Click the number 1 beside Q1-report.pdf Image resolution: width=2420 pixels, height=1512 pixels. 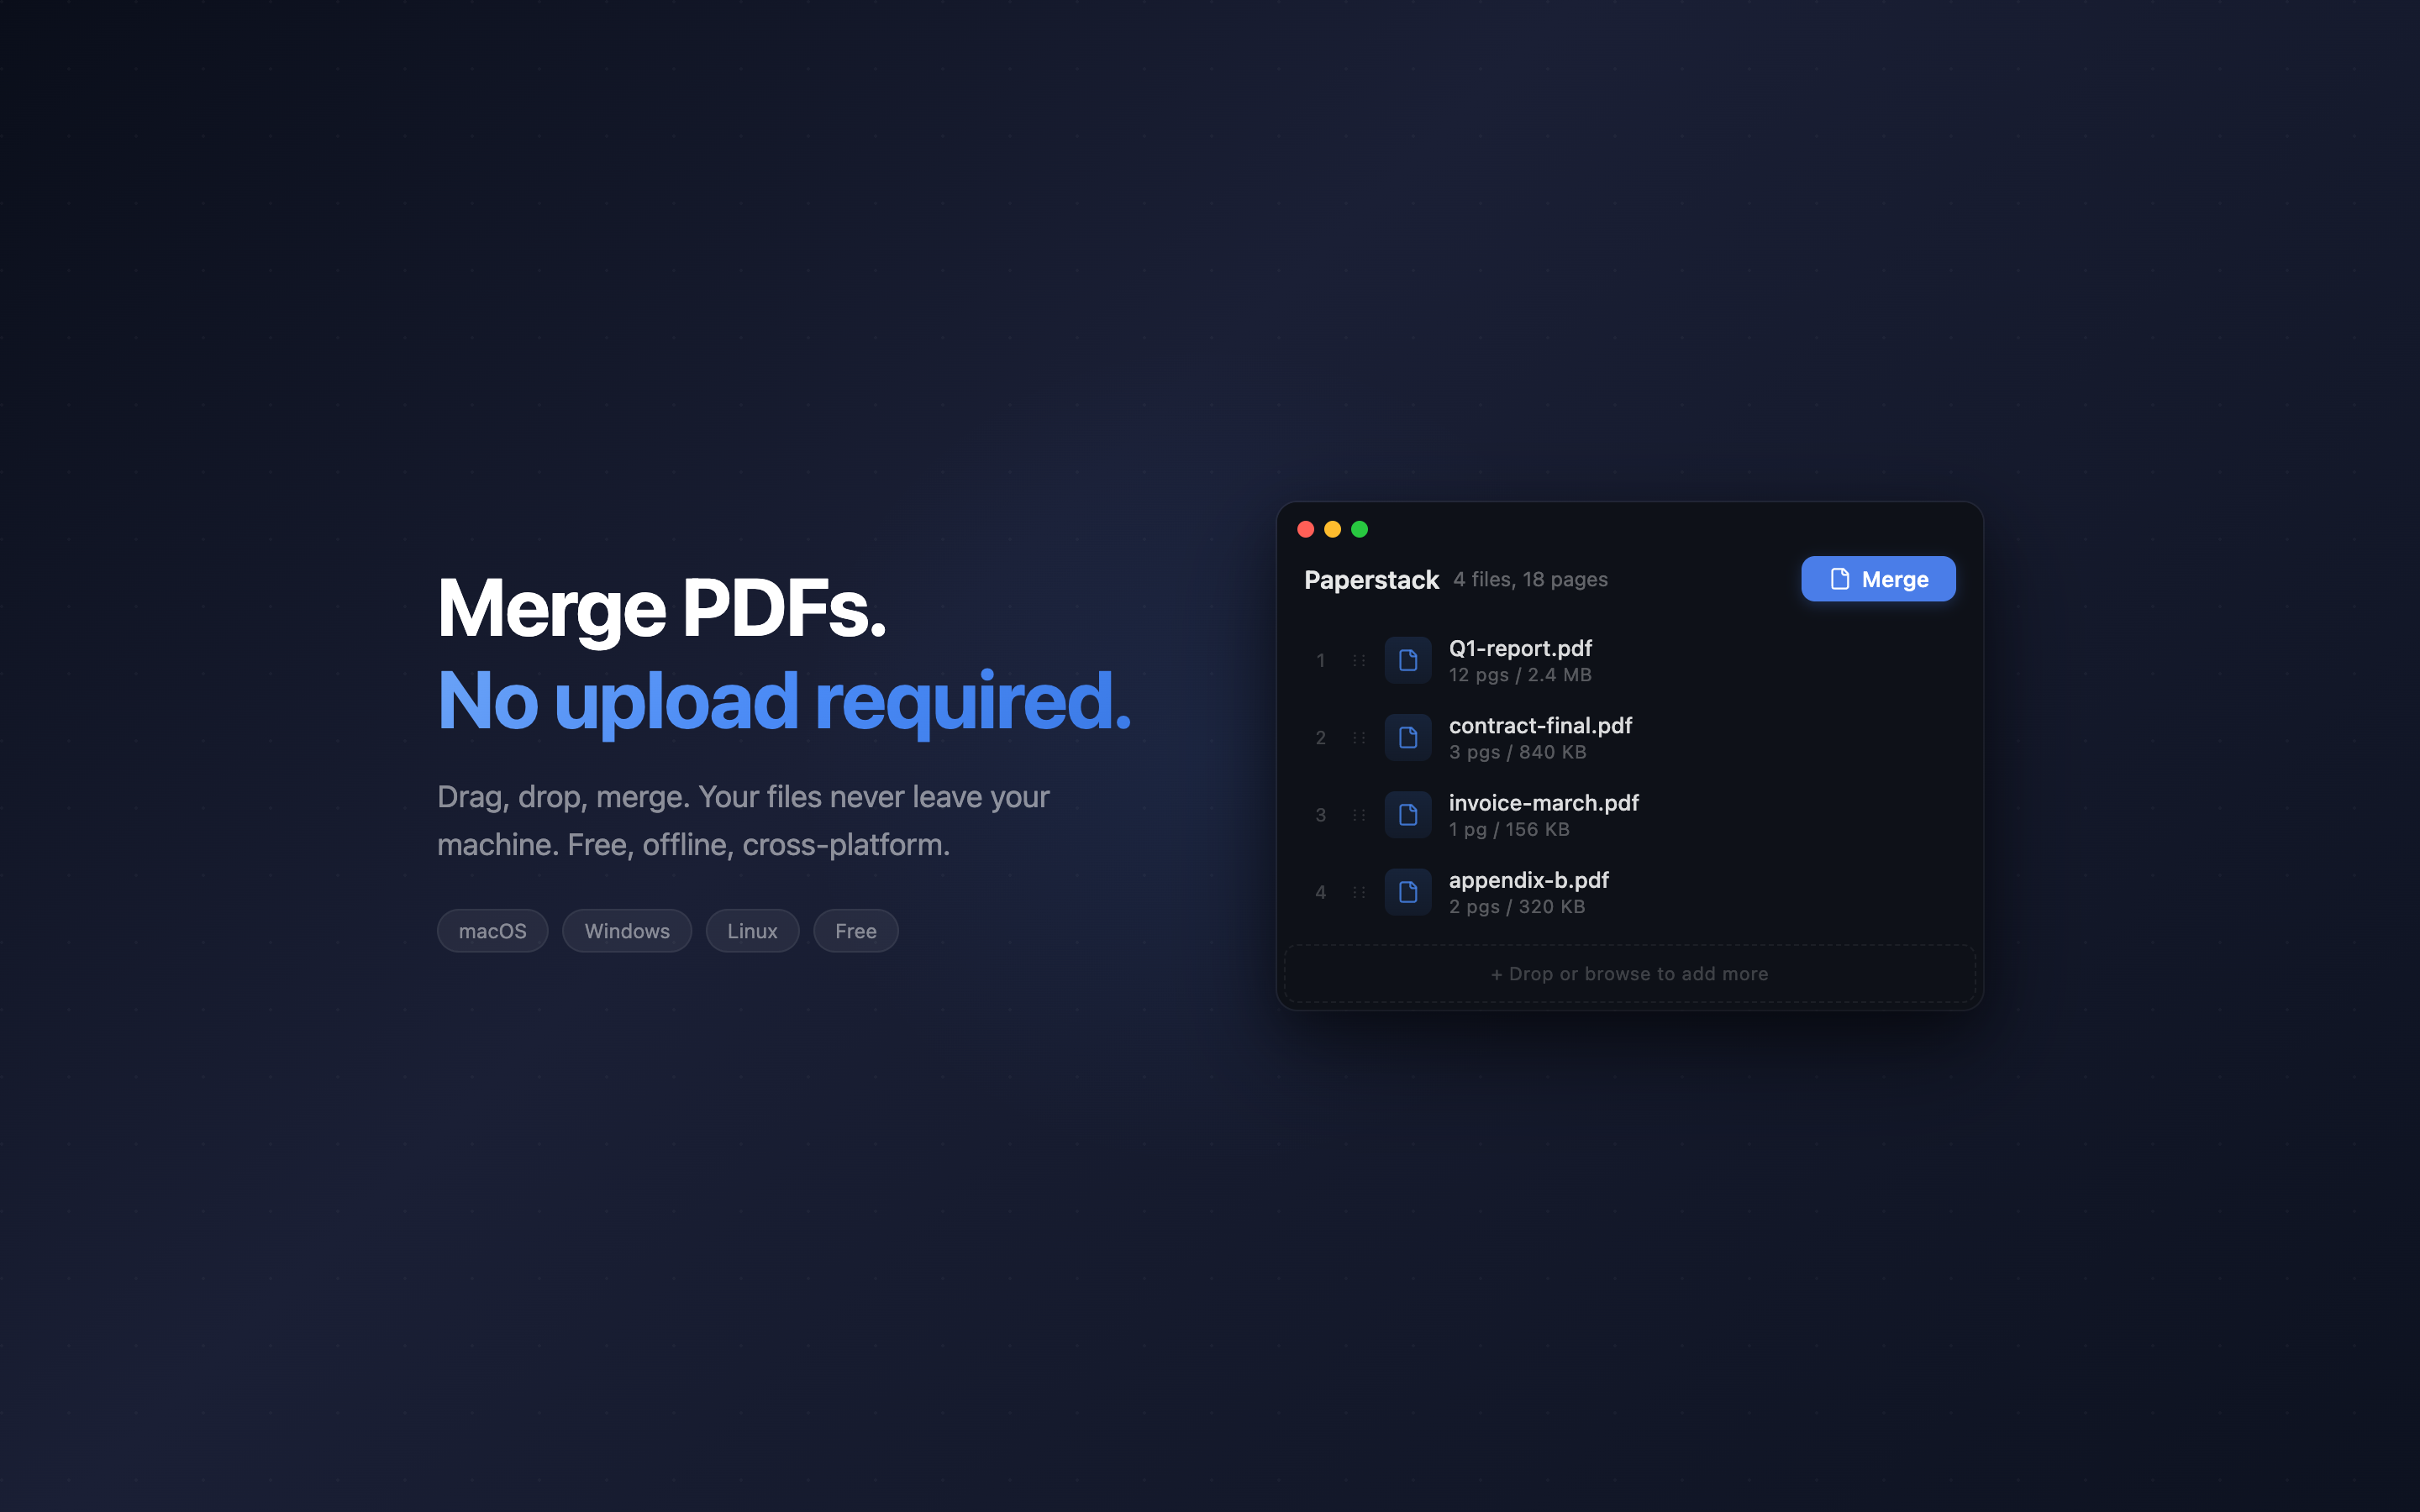coord(1320,660)
